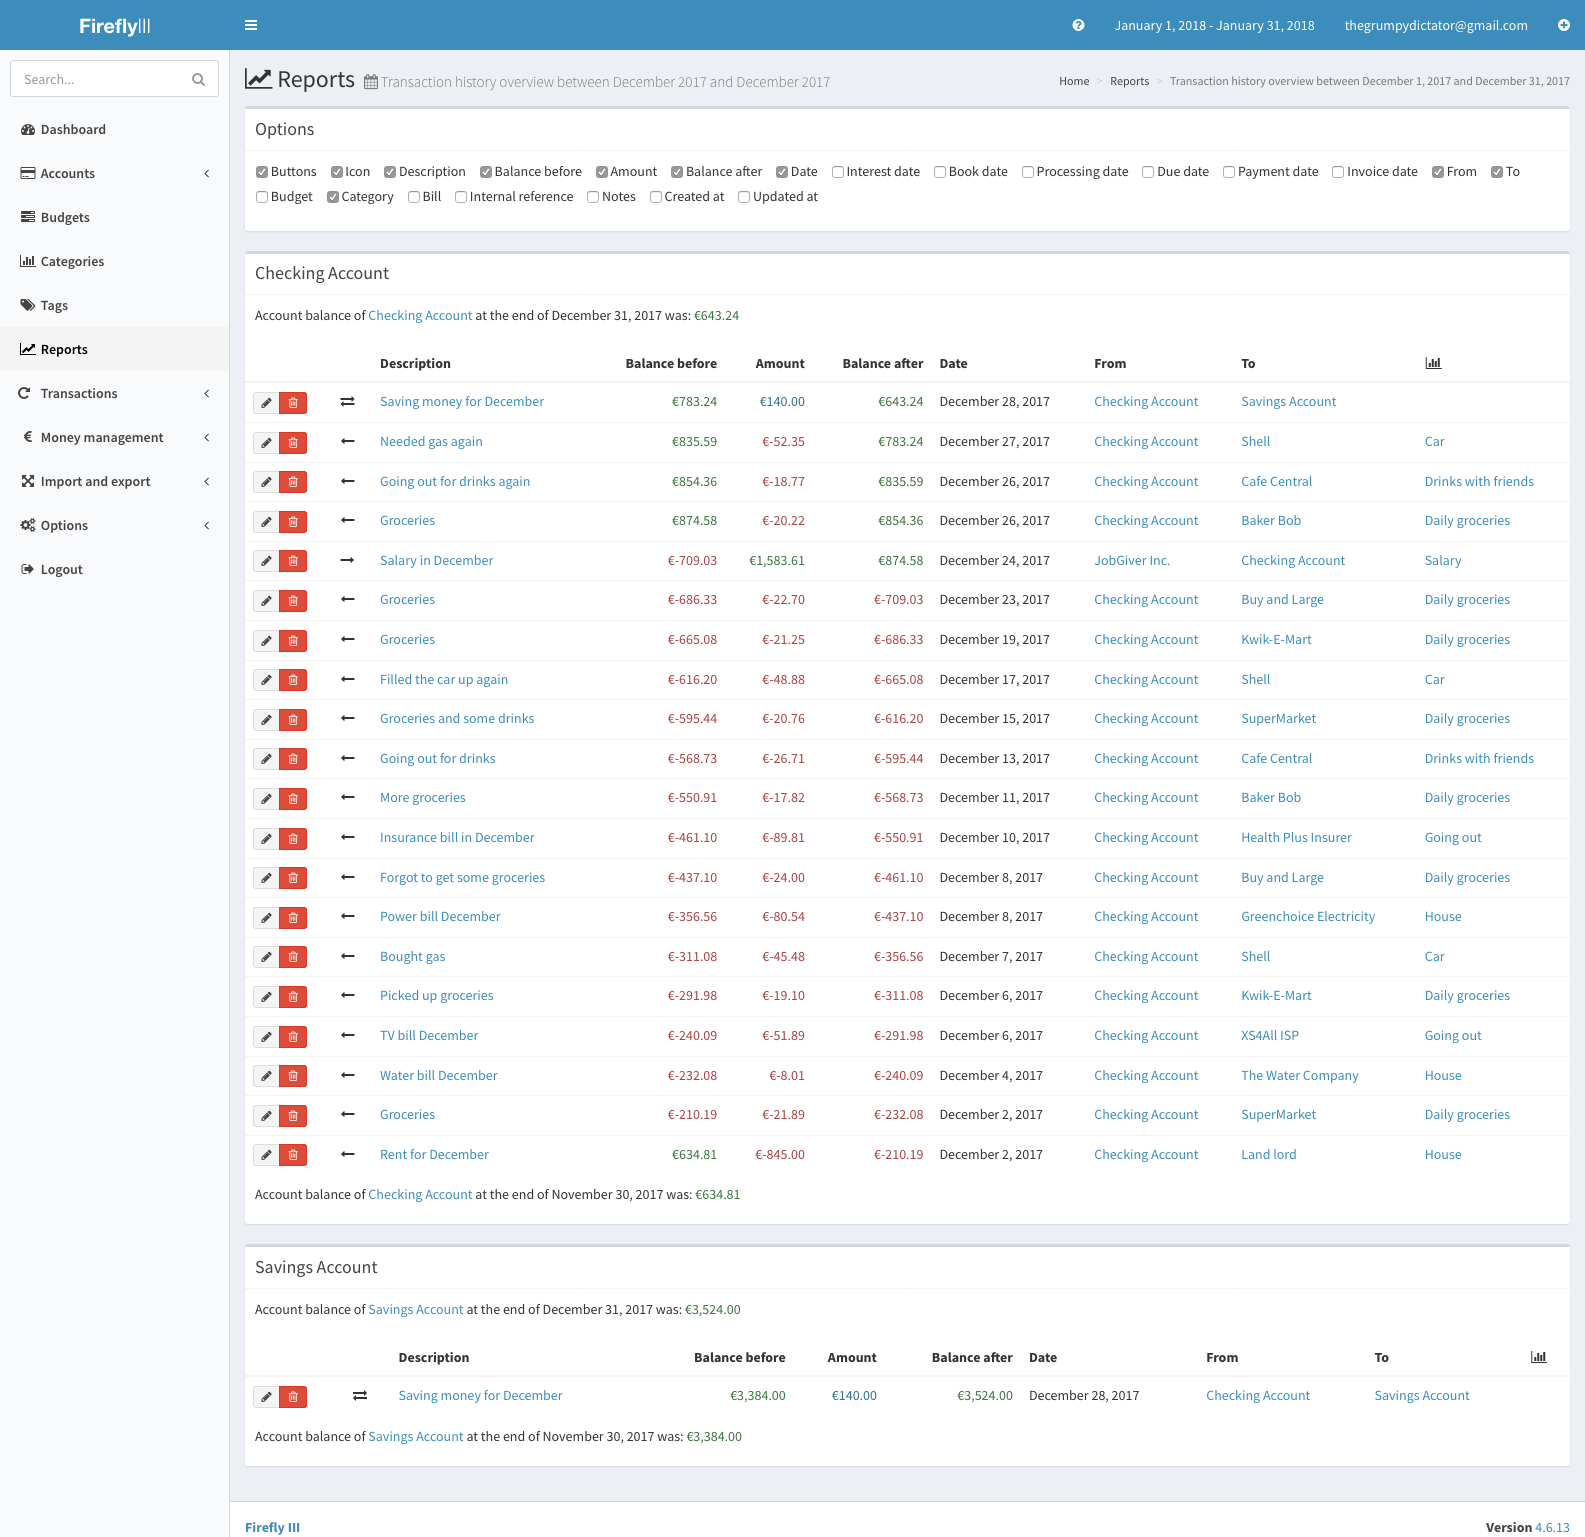Toggle the Notes column checkbox
This screenshot has width=1585, height=1537.
(593, 197)
